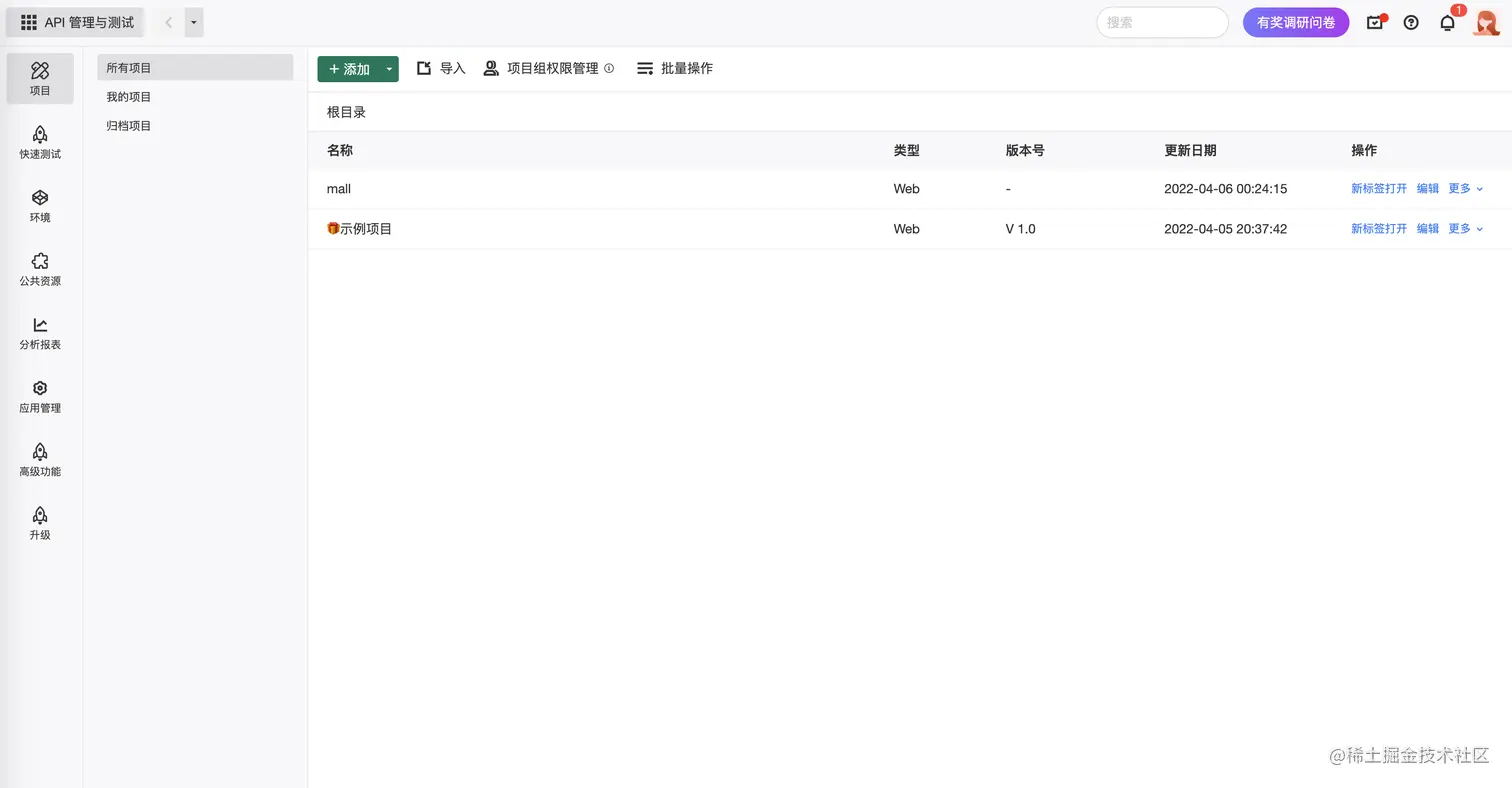Open 高级功能 in the sidebar
This screenshot has width=1512, height=788.
[x=40, y=459]
